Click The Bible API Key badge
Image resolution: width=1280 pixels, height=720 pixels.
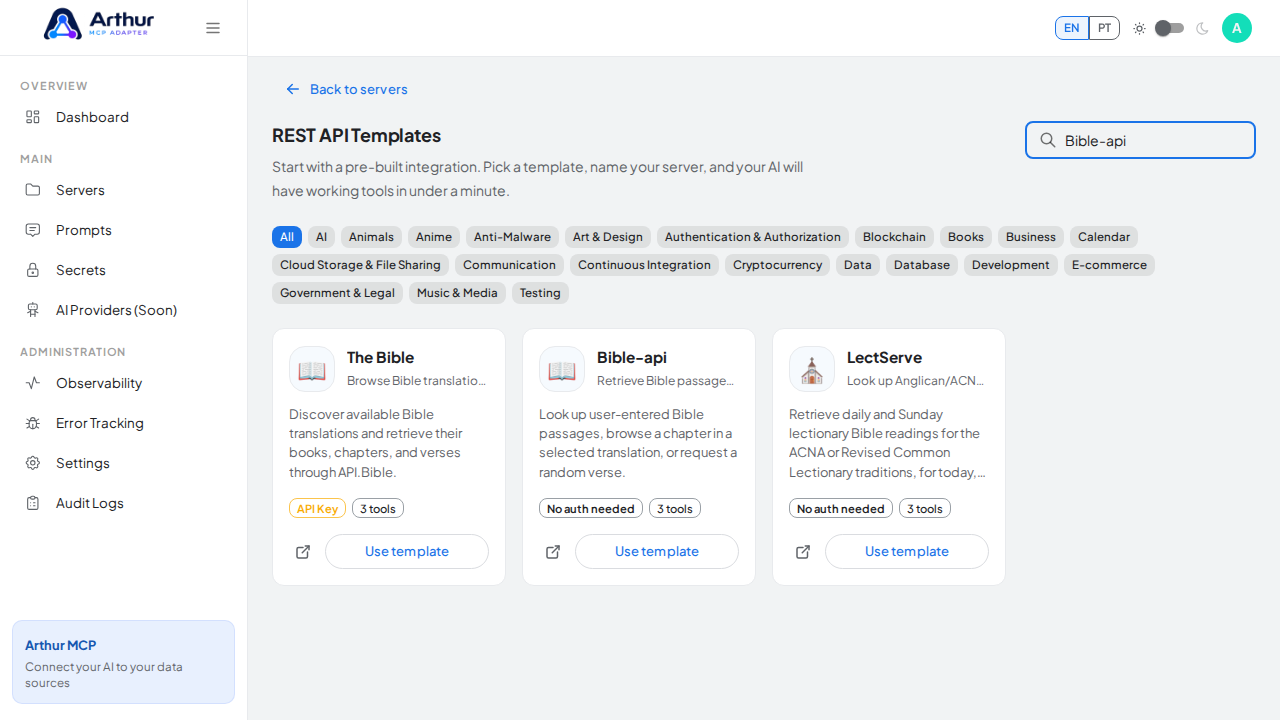(x=317, y=509)
